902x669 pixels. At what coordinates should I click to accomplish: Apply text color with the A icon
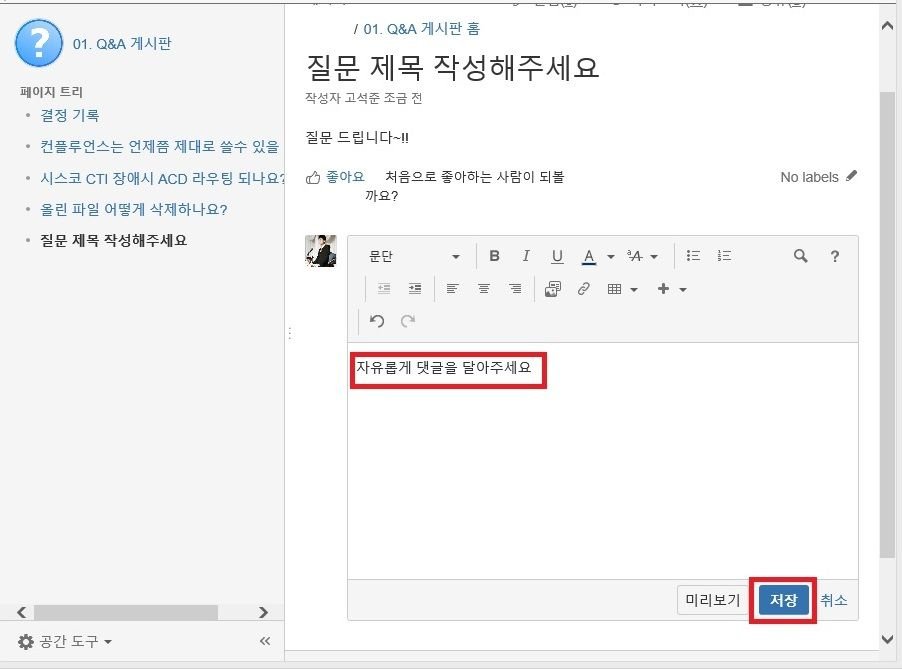point(588,256)
